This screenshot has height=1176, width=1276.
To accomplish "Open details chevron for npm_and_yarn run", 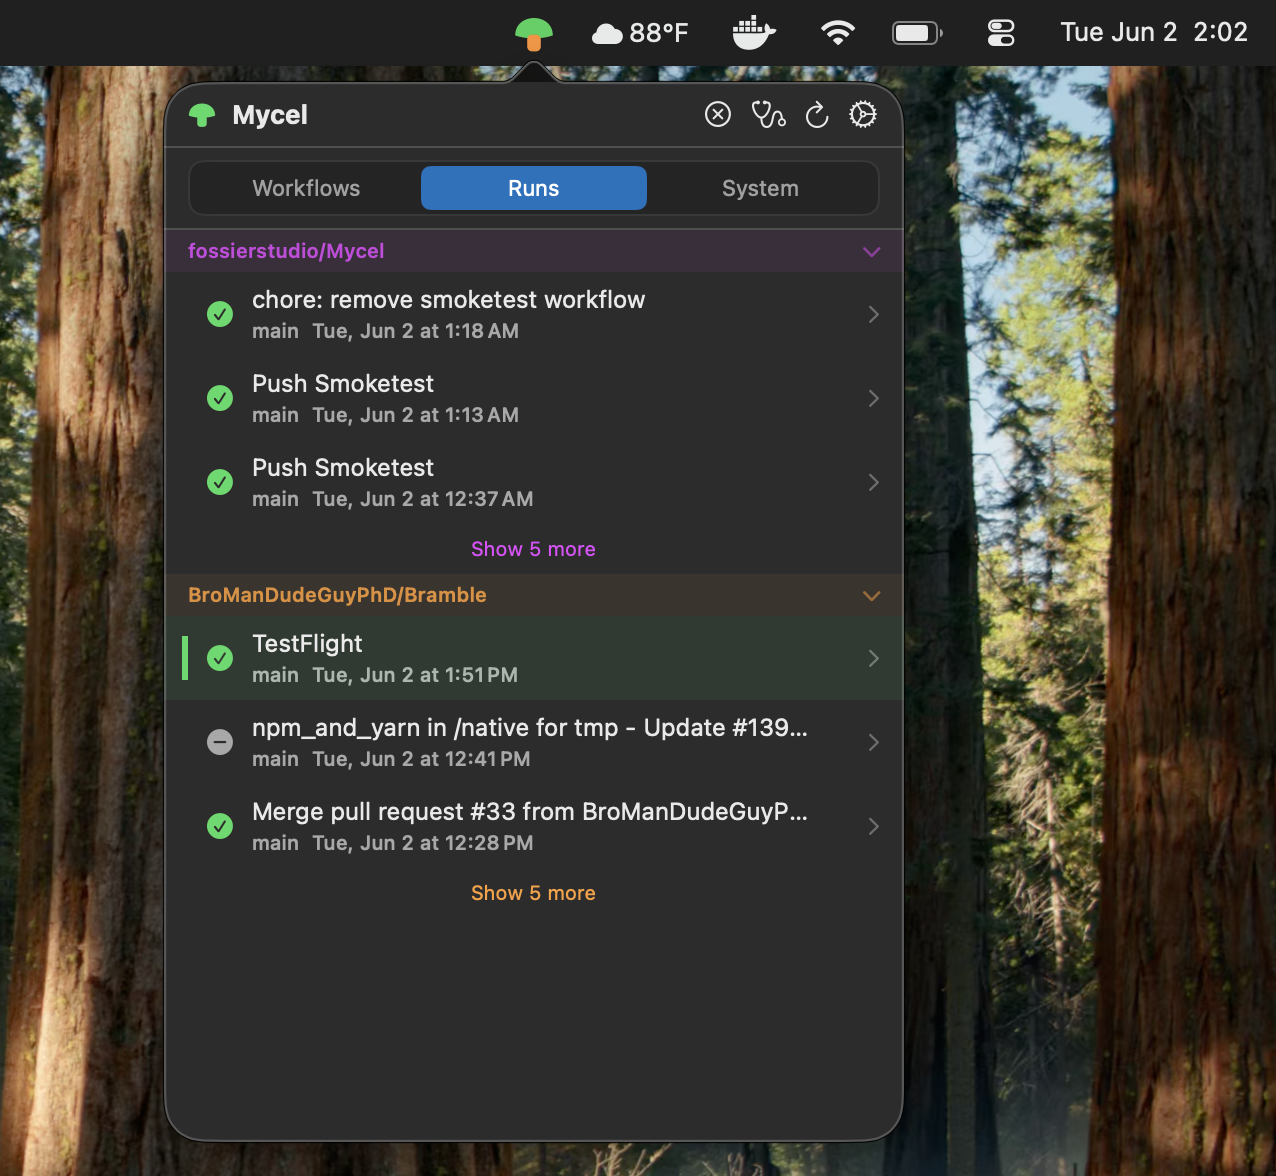I will (x=874, y=742).
